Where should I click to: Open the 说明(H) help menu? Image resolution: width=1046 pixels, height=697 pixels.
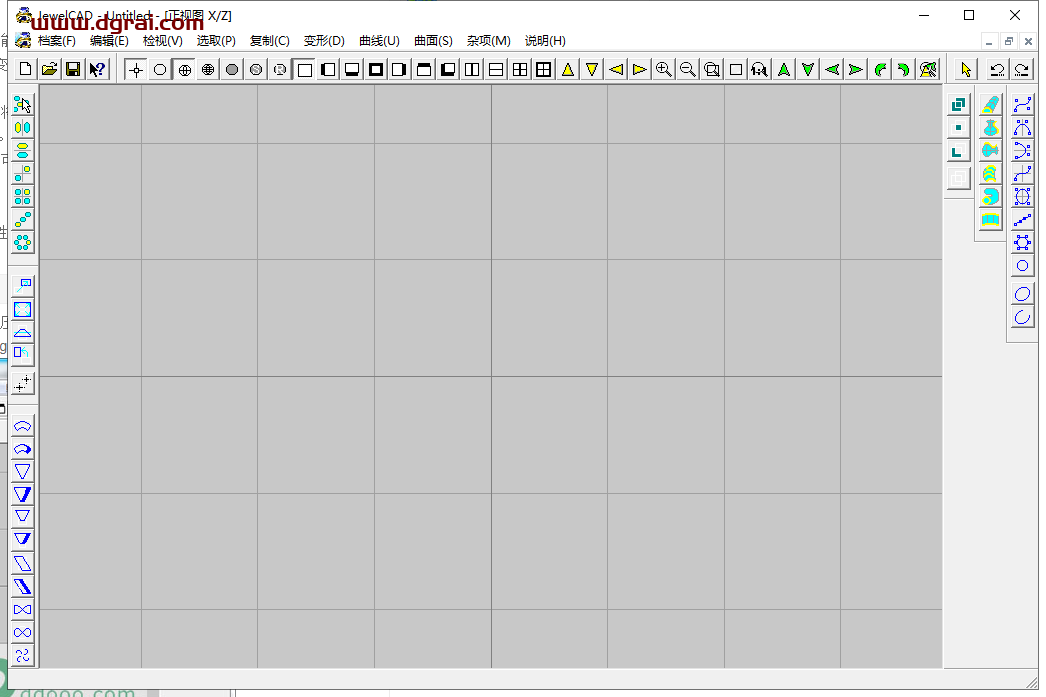click(545, 41)
